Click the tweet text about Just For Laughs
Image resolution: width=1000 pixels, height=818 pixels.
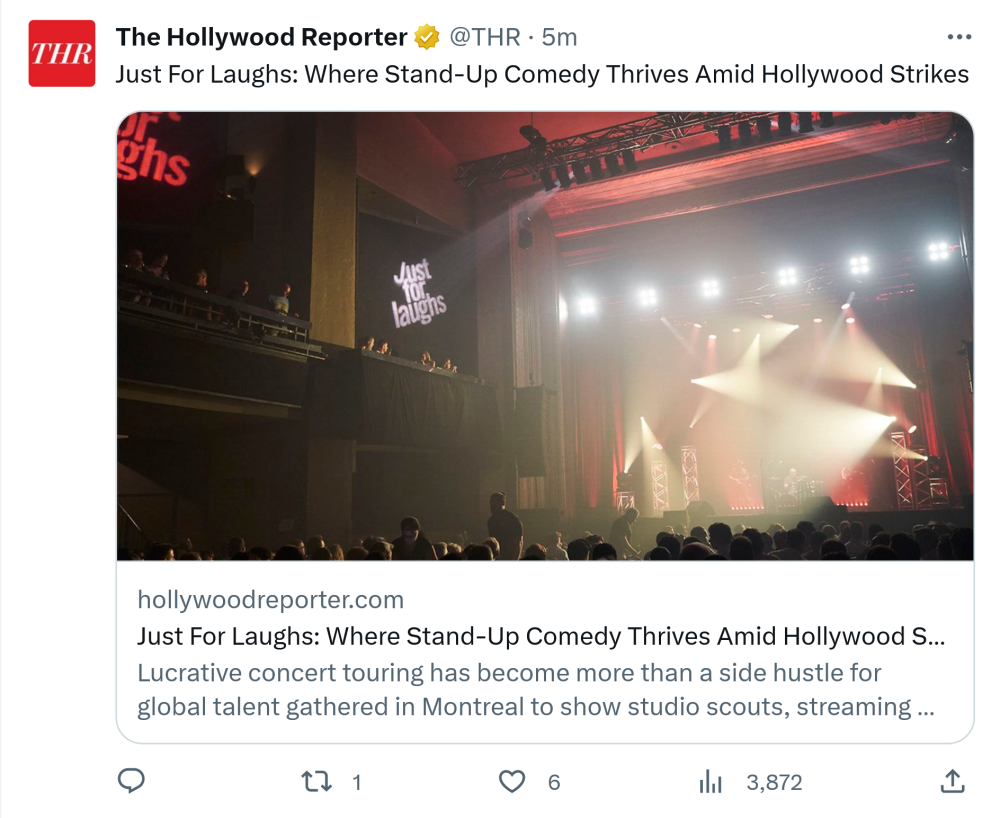pos(542,74)
